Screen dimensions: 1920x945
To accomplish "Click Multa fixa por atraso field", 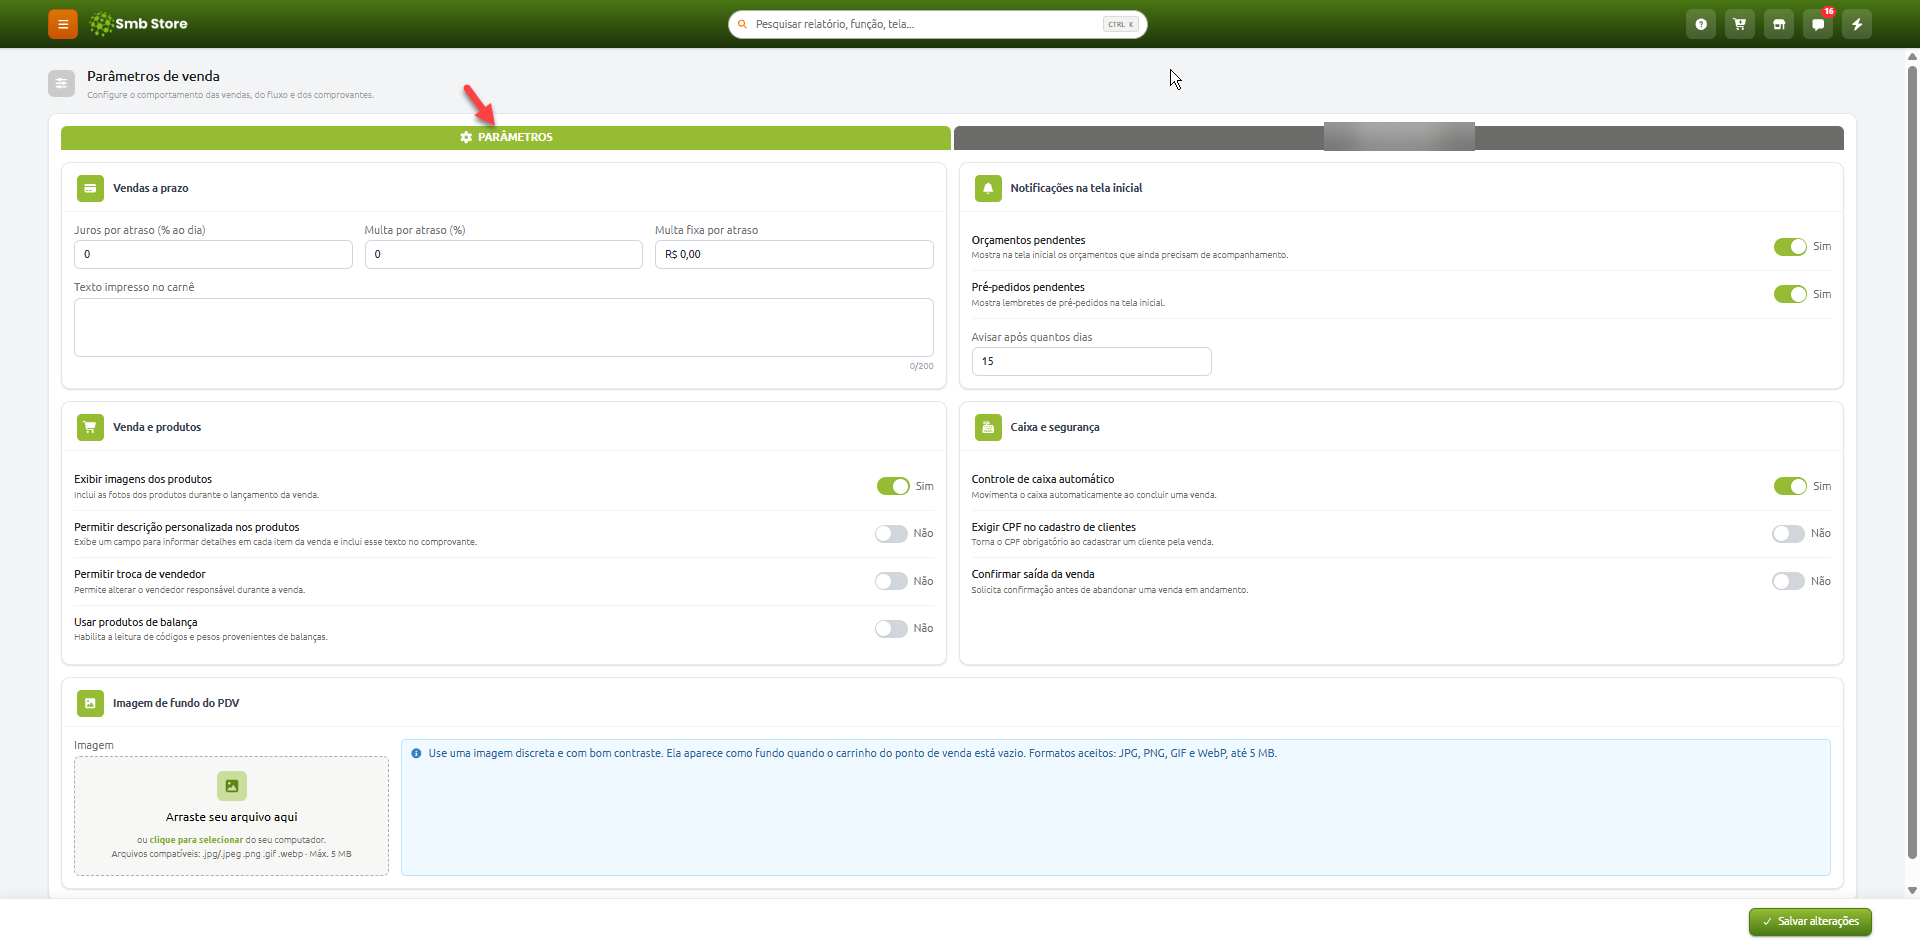I will (794, 254).
